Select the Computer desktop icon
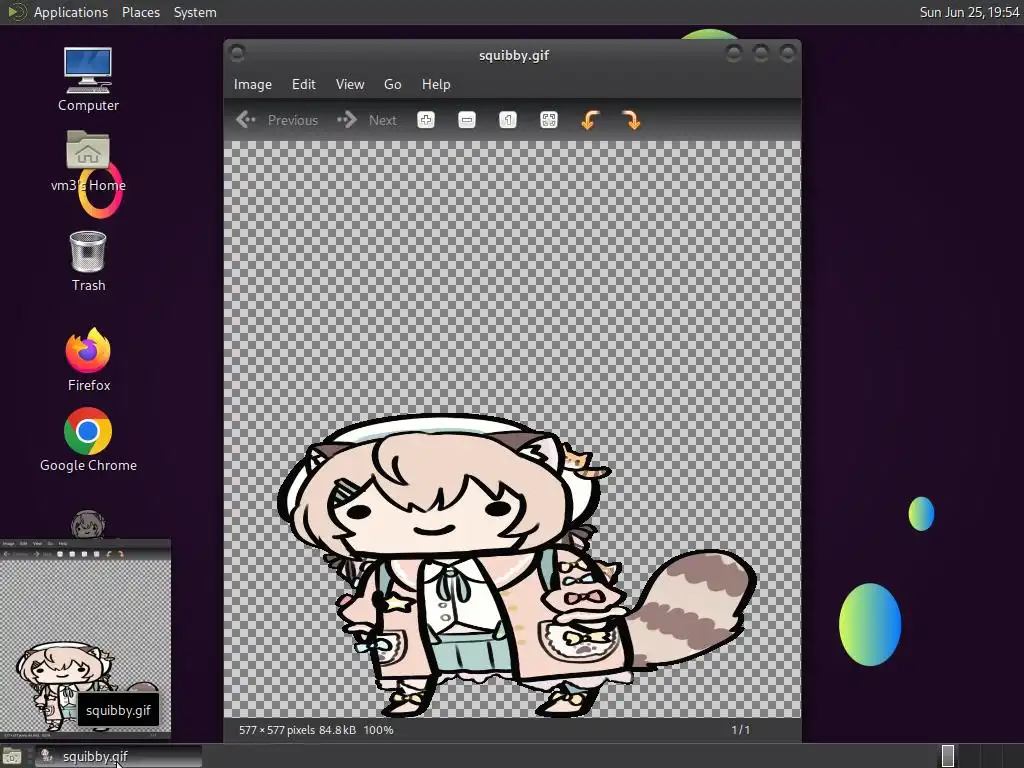The image size is (1024, 768). click(88, 79)
